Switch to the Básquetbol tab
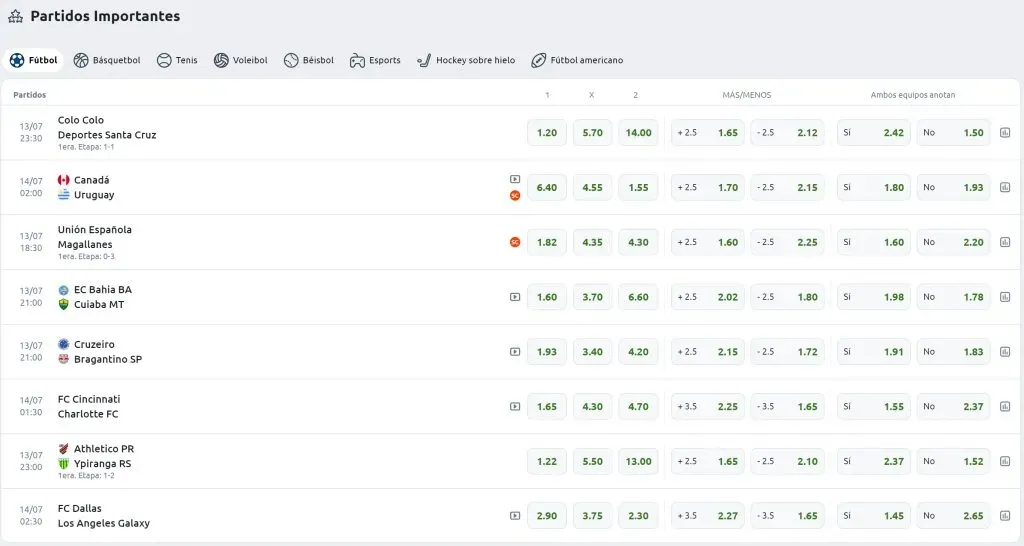The height and width of the screenshot is (546, 1024). (x=107, y=60)
